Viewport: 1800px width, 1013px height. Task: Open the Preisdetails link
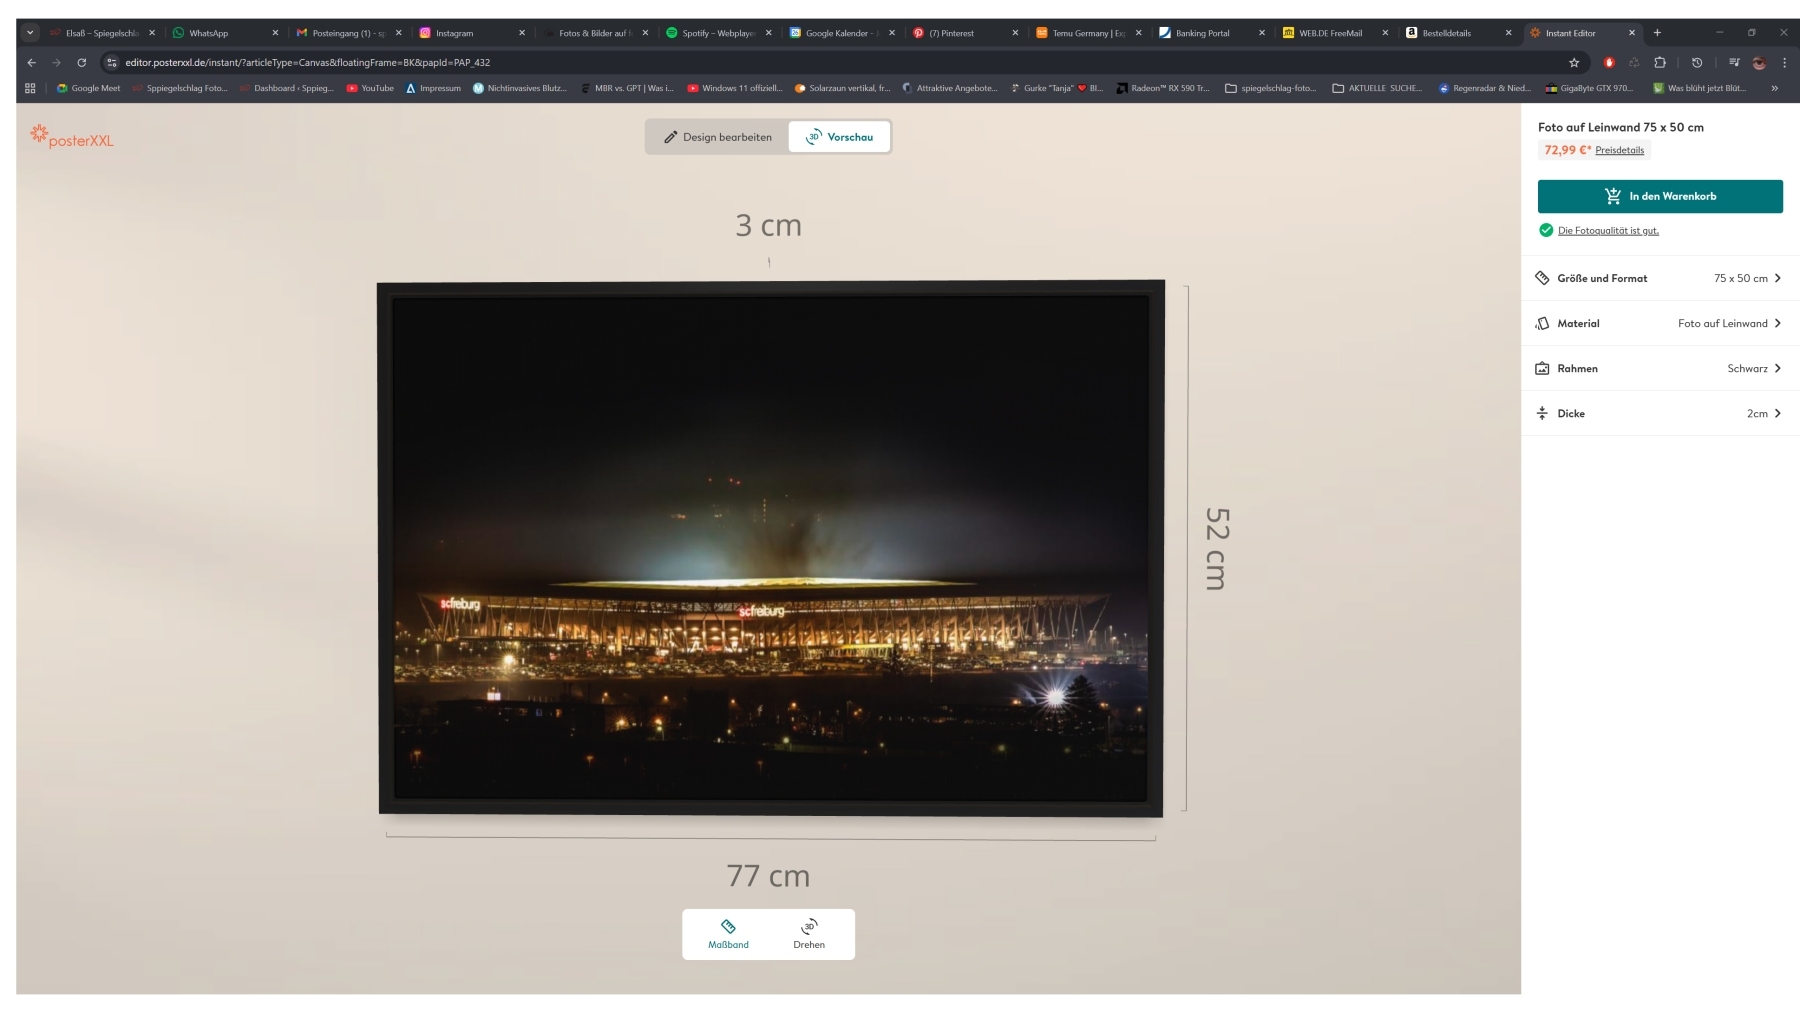[x=1619, y=150]
